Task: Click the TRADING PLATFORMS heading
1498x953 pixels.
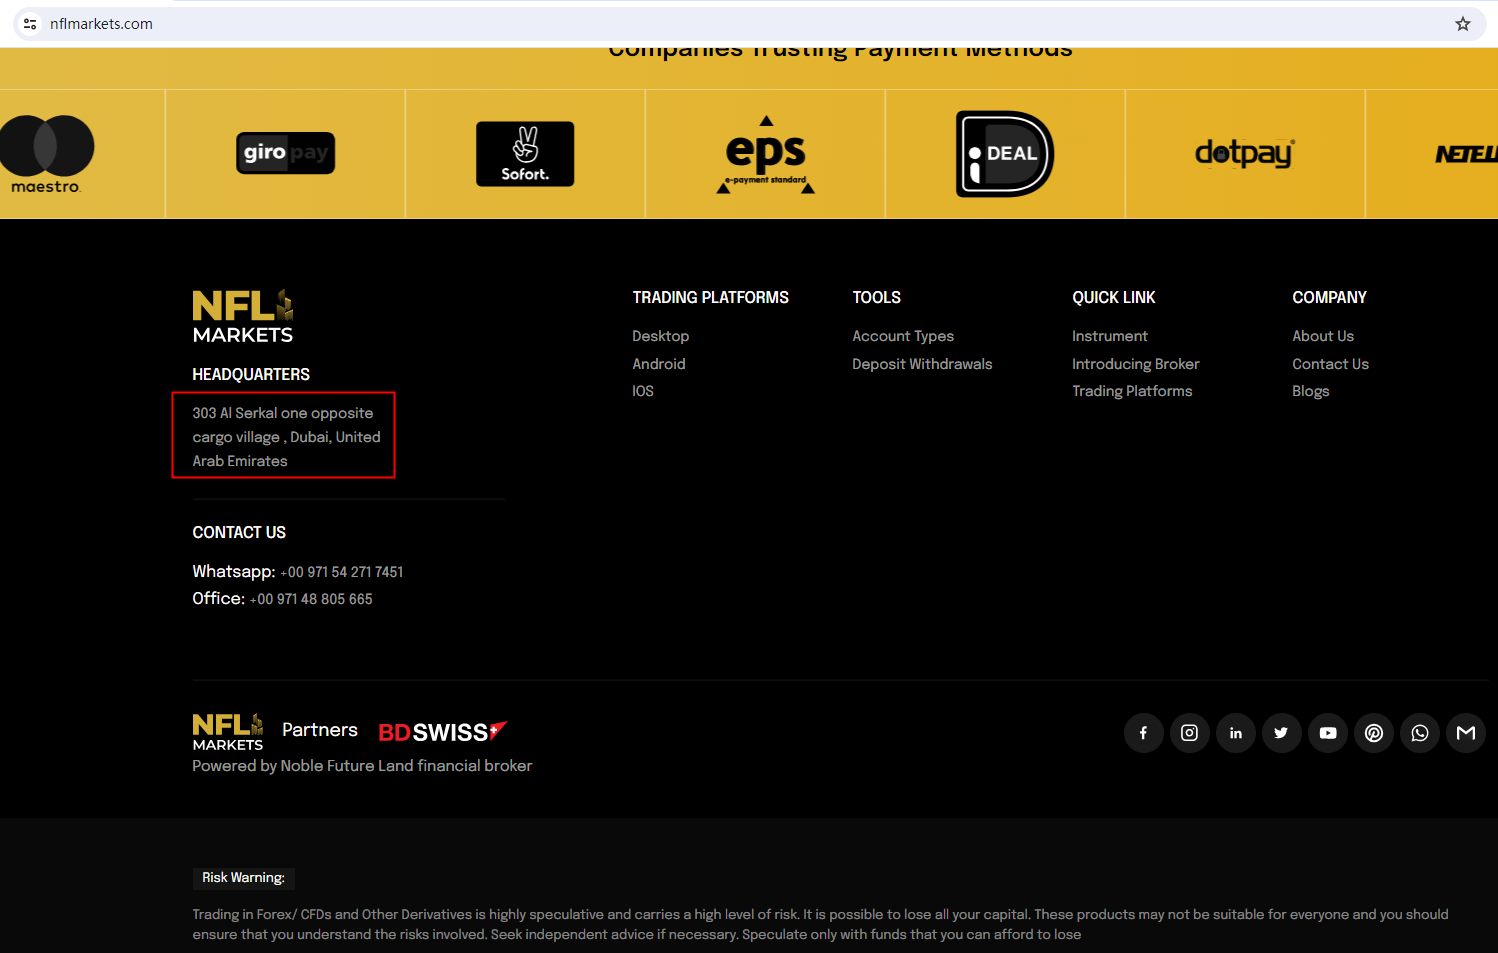Action: point(710,298)
